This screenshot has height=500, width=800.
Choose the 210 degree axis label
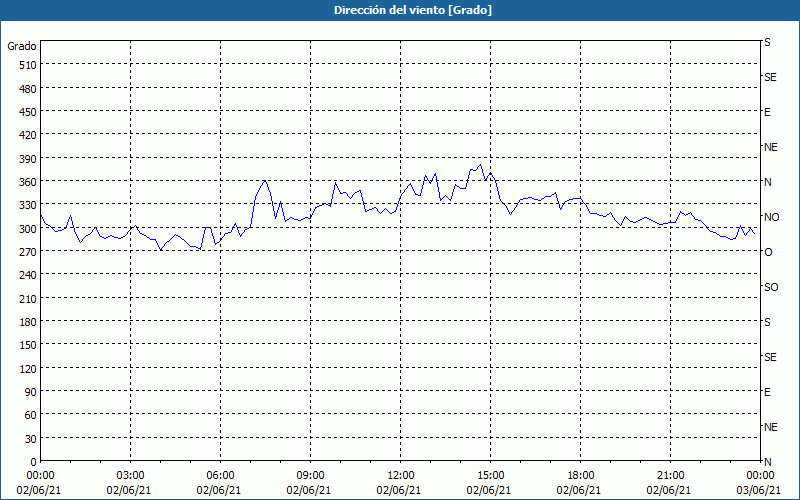point(29,299)
